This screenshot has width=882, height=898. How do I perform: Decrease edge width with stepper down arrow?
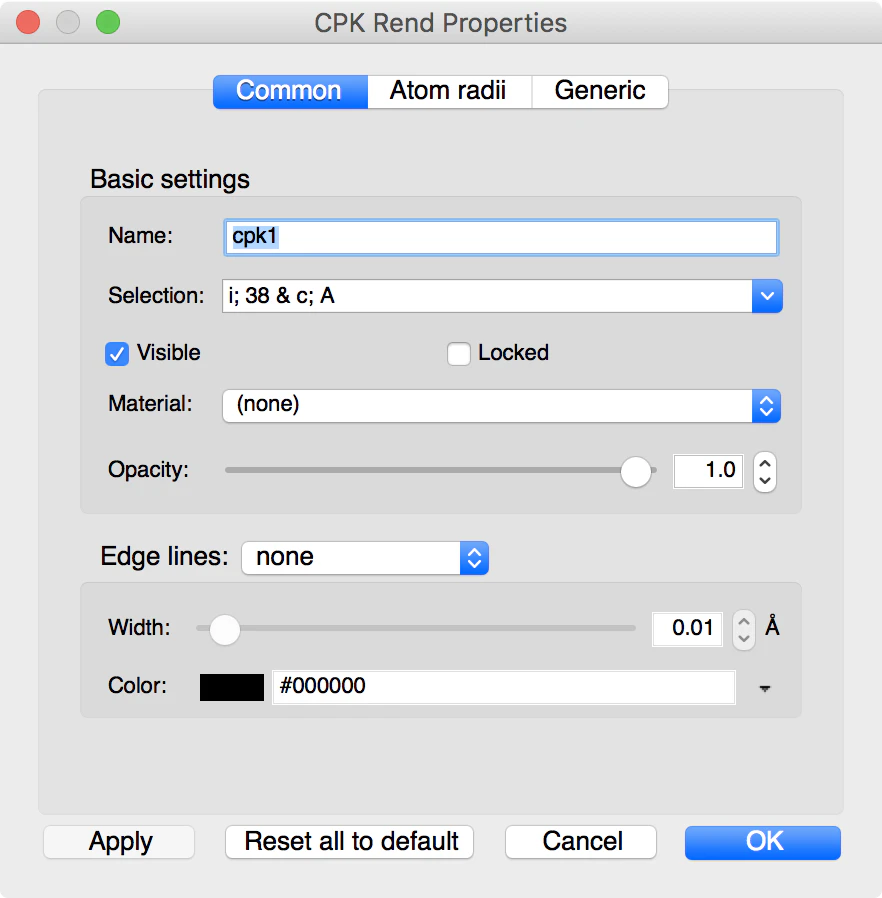743,639
